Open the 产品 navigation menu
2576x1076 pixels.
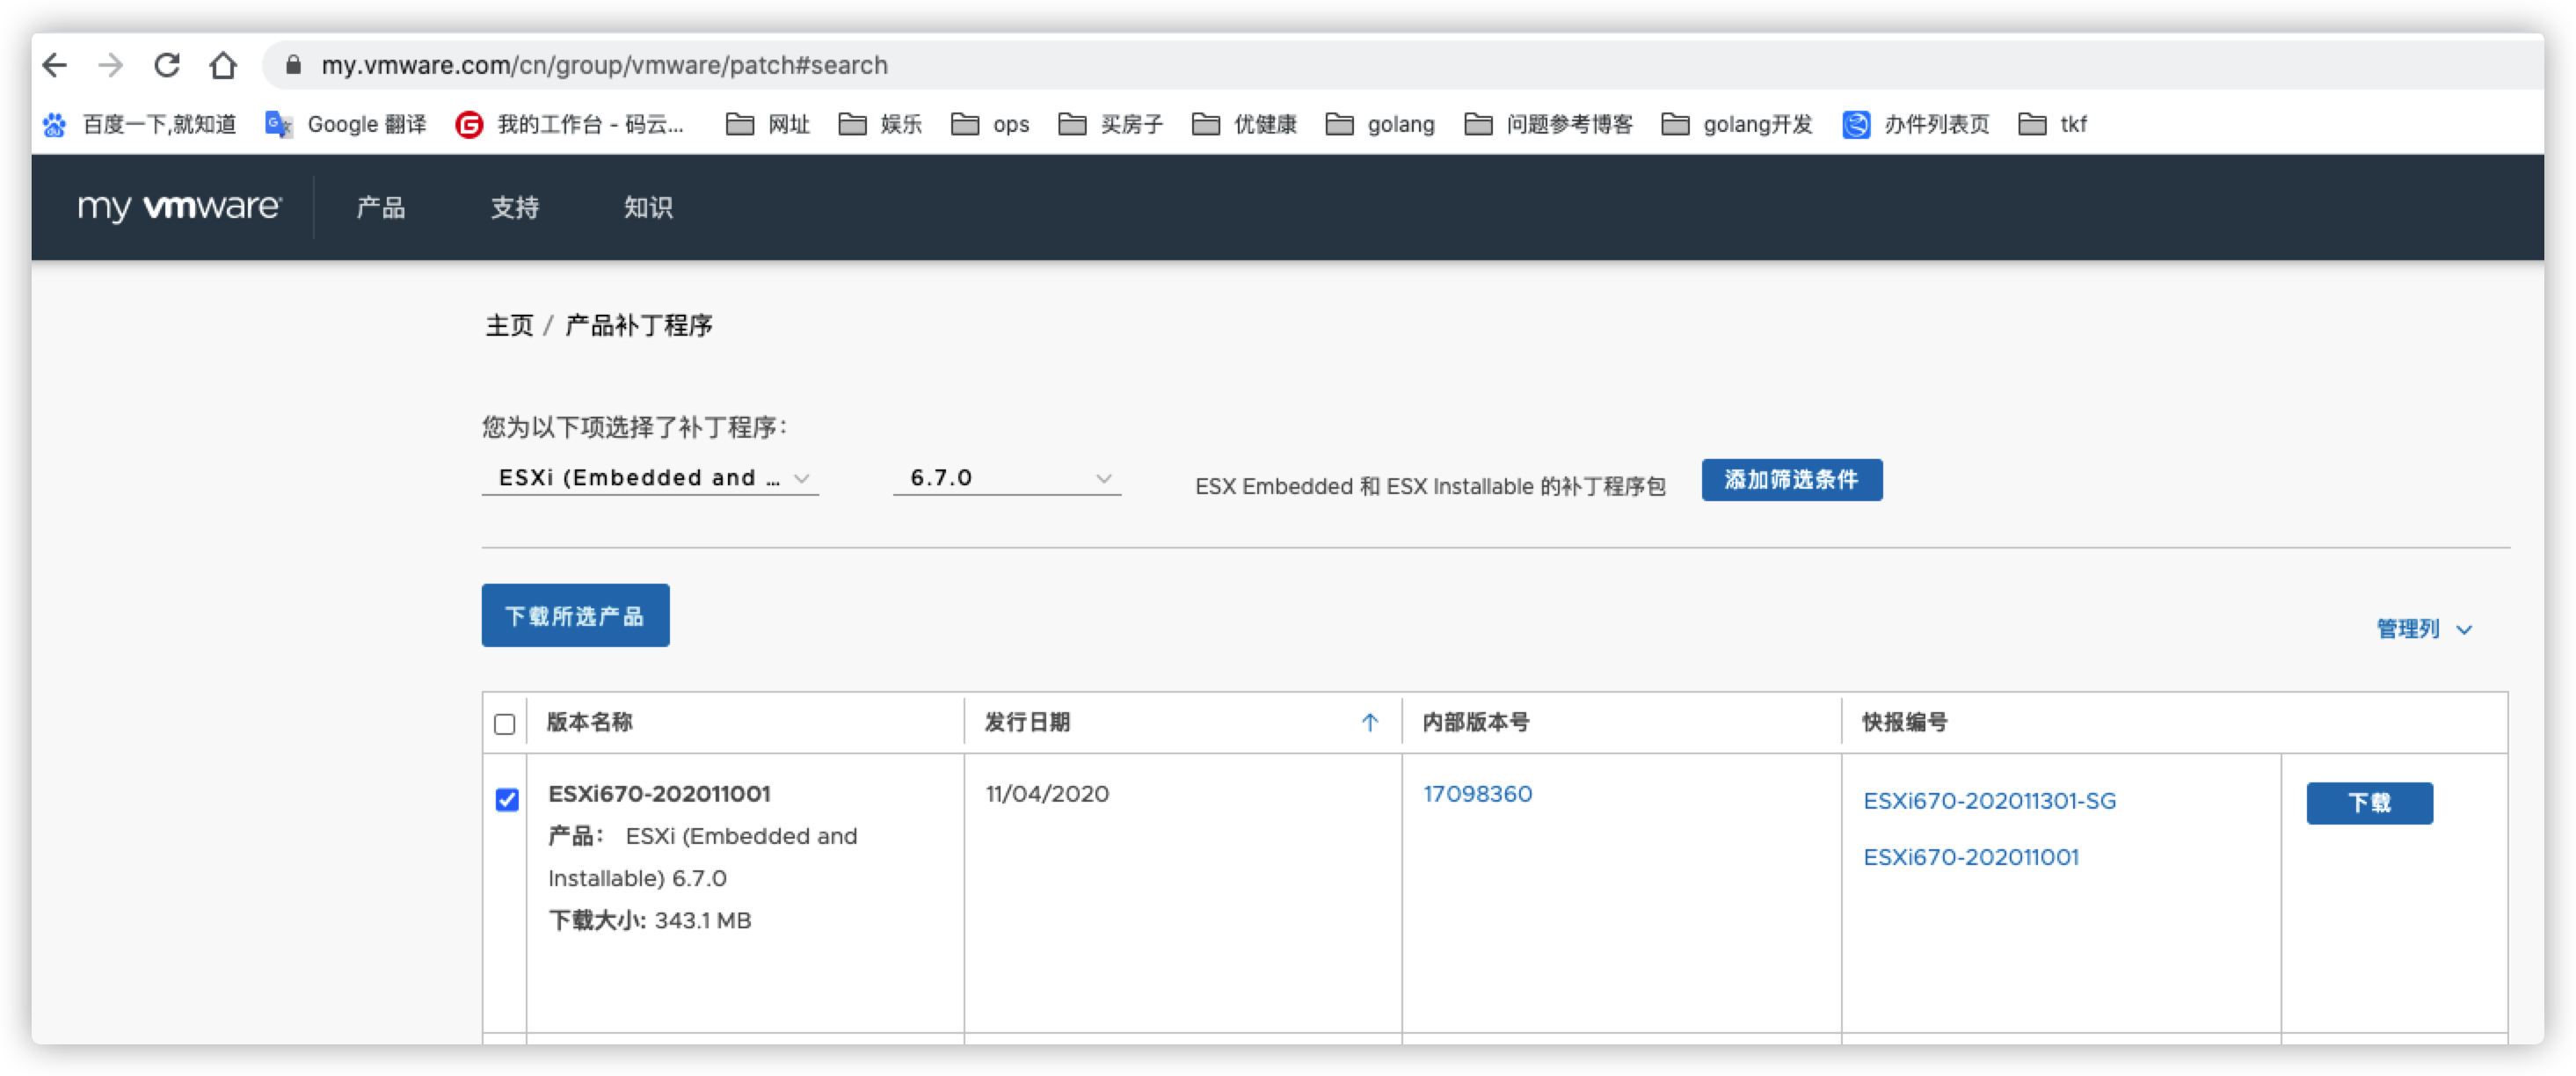click(381, 207)
